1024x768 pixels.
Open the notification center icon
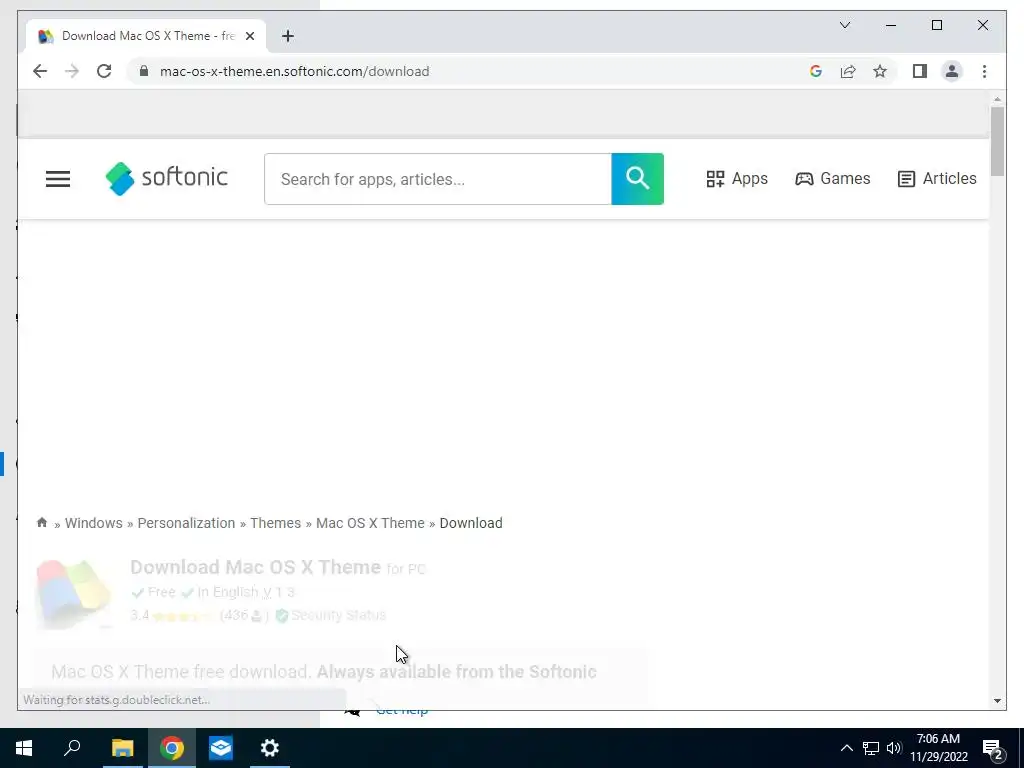pyautogui.click(x=993, y=748)
